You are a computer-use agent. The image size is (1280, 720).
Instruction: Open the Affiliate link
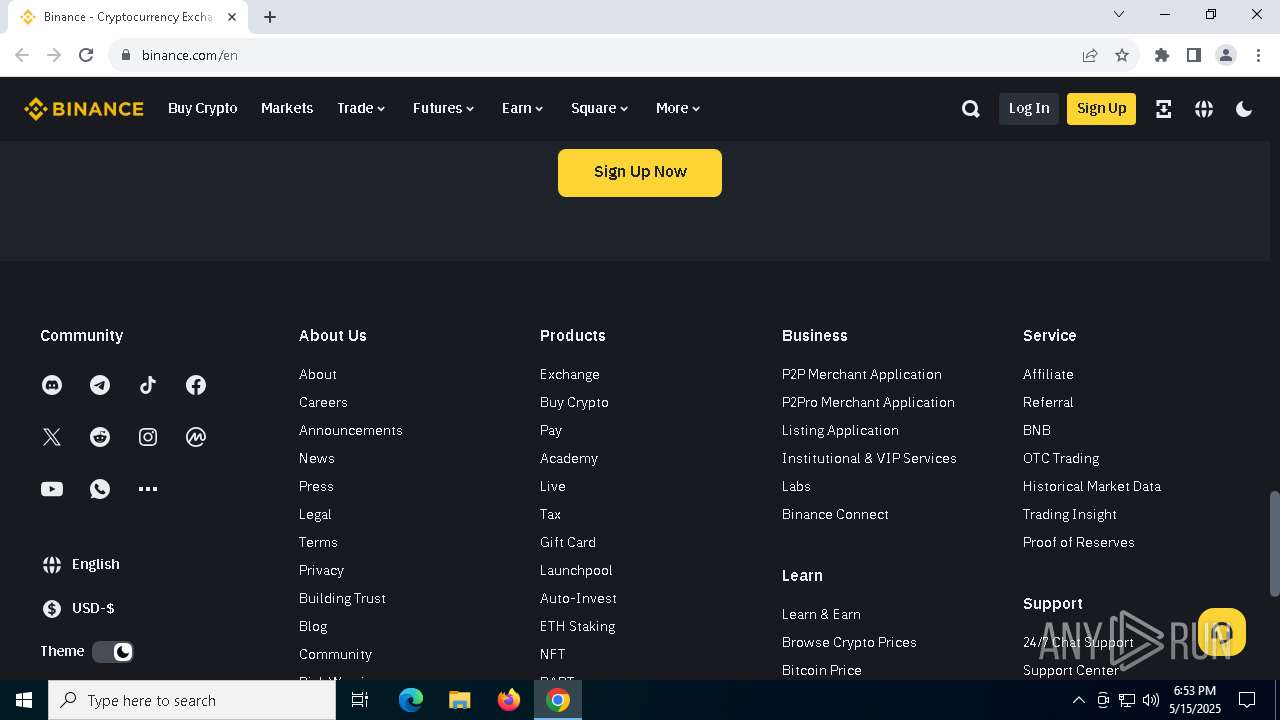coord(1048,374)
